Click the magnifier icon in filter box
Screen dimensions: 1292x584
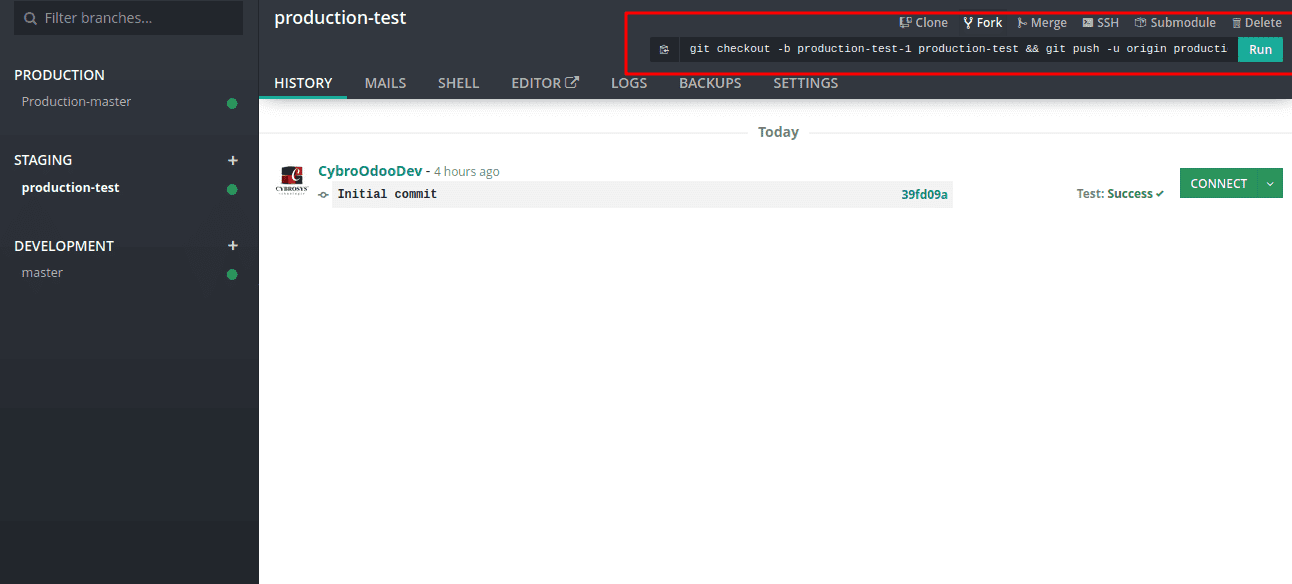[30, 18]
